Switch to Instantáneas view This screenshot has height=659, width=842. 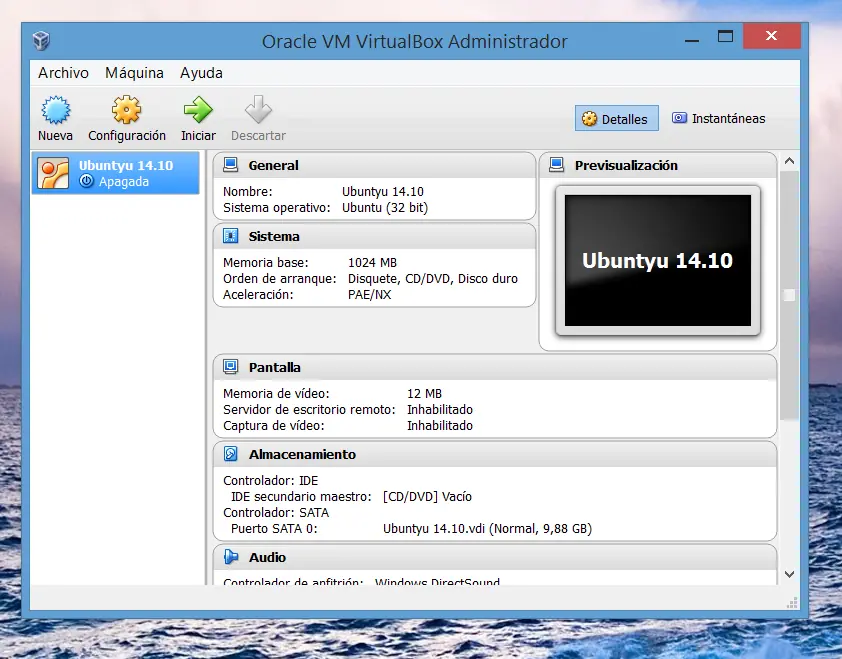(718, 118)
